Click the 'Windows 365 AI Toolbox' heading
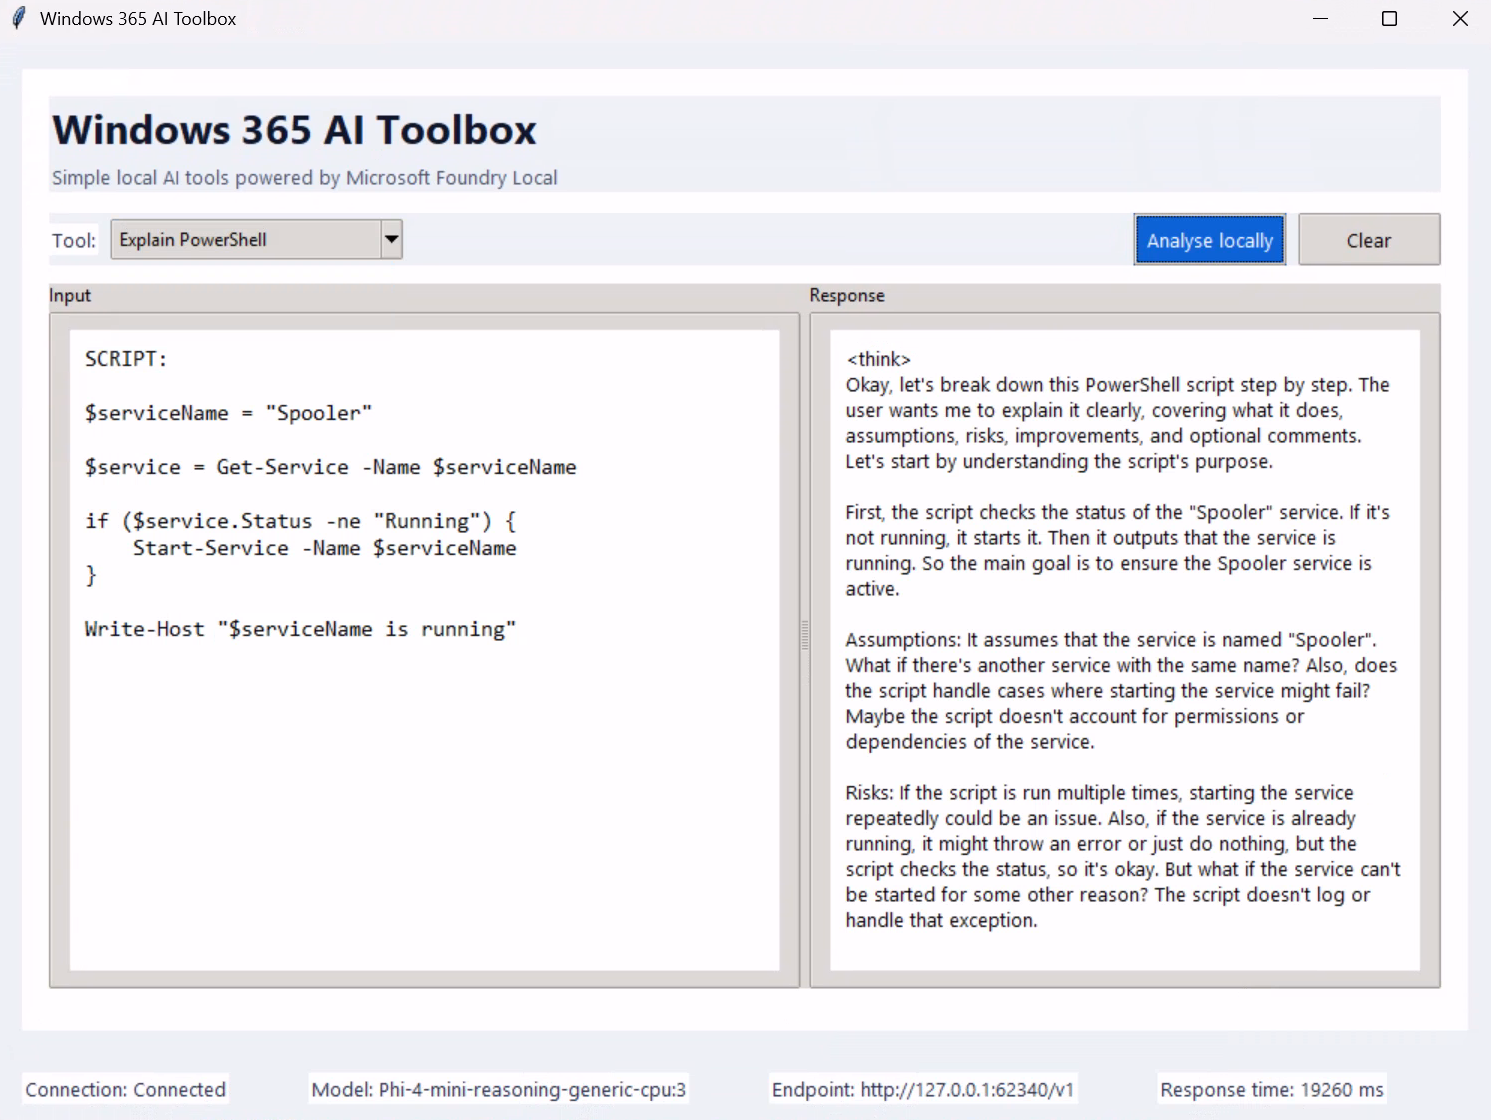Screen dimensions: 1491x1120 coord(294,130)
